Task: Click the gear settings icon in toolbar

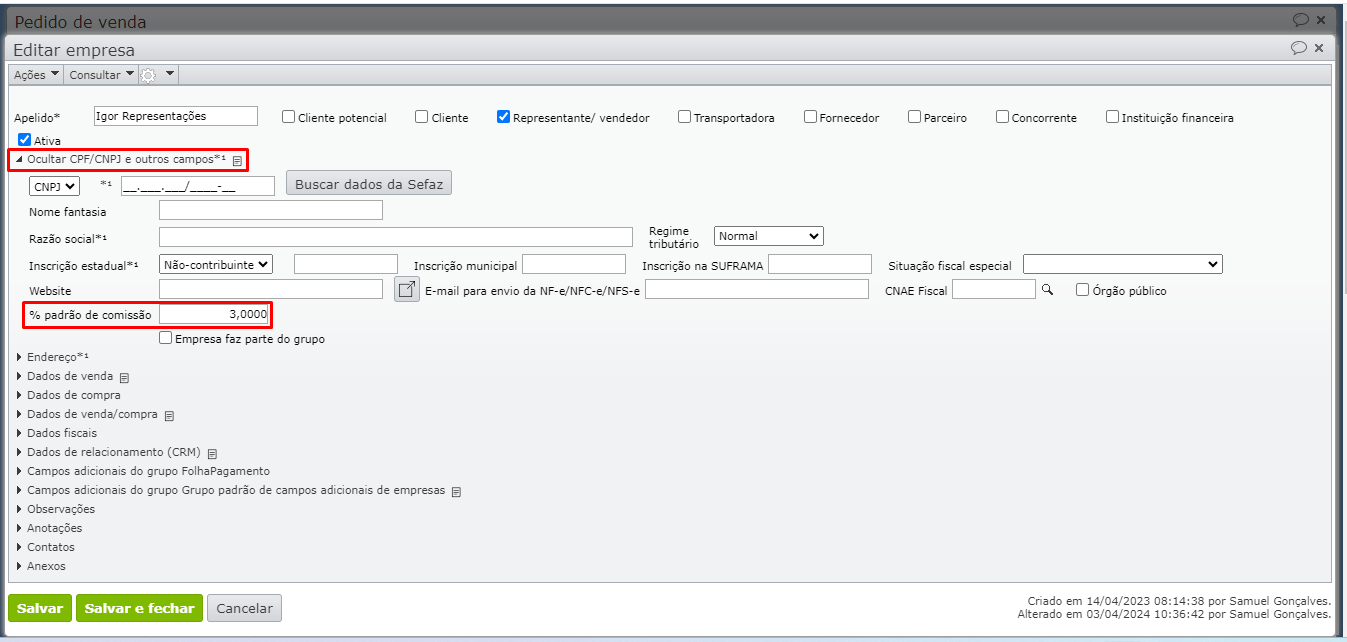Action: click(x=149, y=75)
